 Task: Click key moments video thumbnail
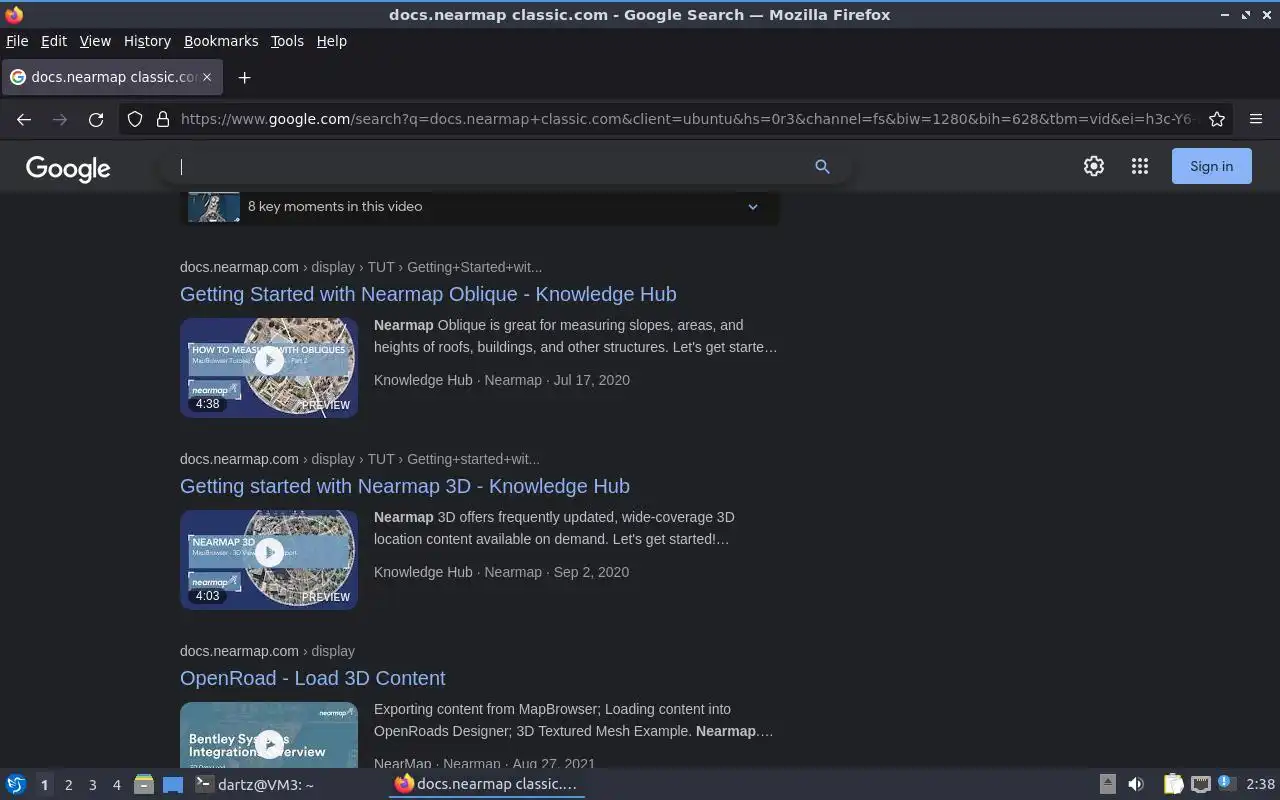click(x=214, y=207)
